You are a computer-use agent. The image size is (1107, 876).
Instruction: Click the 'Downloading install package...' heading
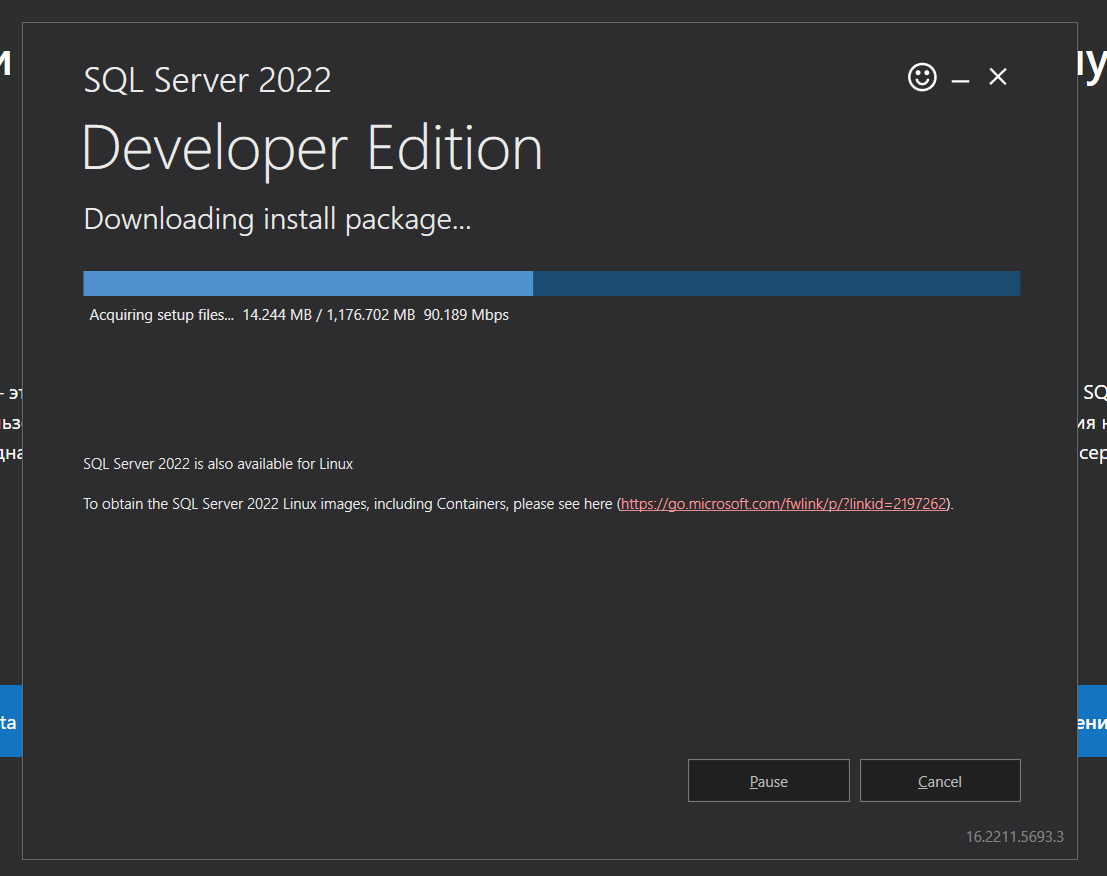click(277, 220)
